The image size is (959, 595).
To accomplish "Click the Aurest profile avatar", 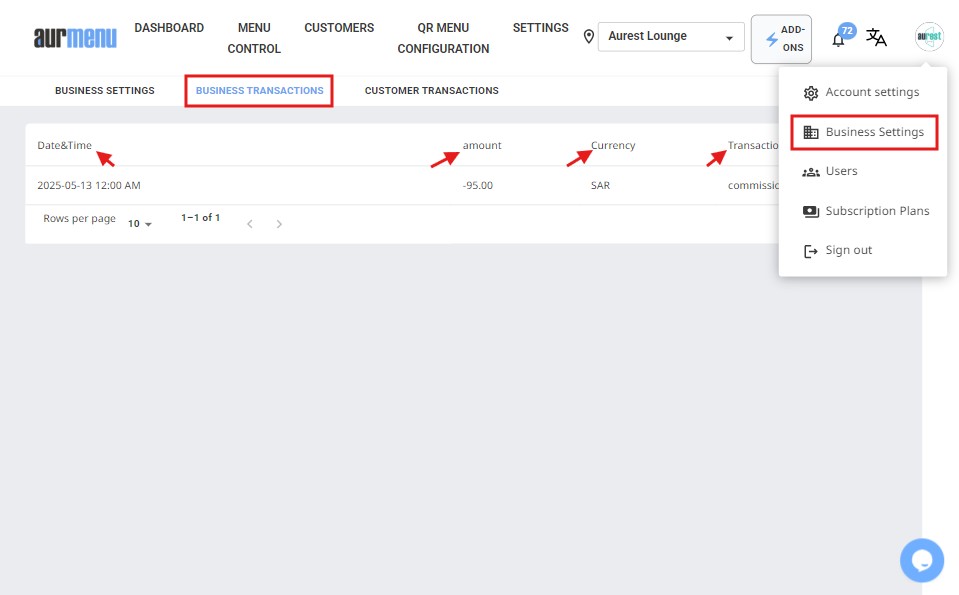I will click(x=929, y=37).
